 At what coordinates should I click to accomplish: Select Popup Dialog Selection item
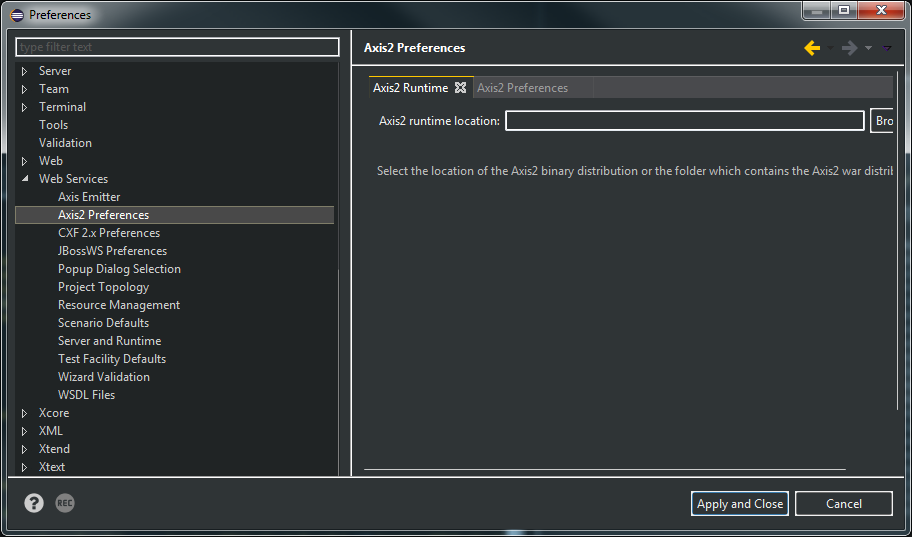(119, 269)
